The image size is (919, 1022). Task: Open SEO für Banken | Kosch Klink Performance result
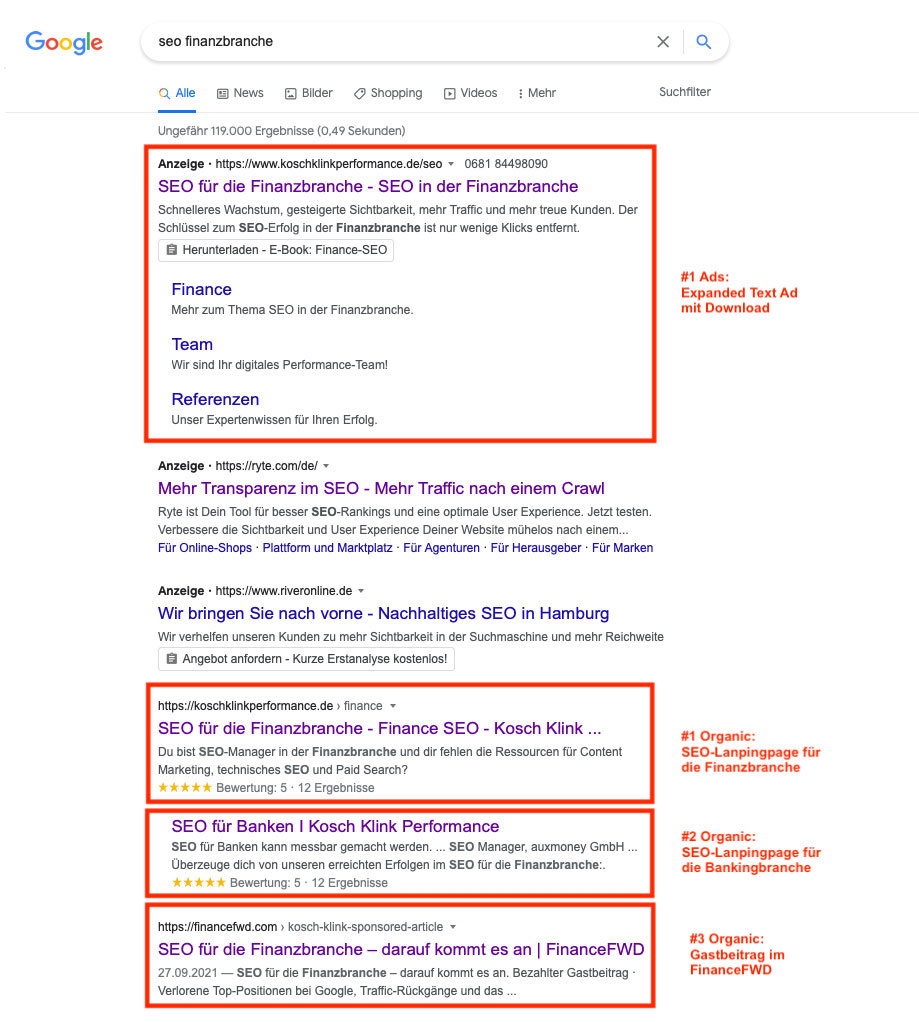[x=335, y=826]
